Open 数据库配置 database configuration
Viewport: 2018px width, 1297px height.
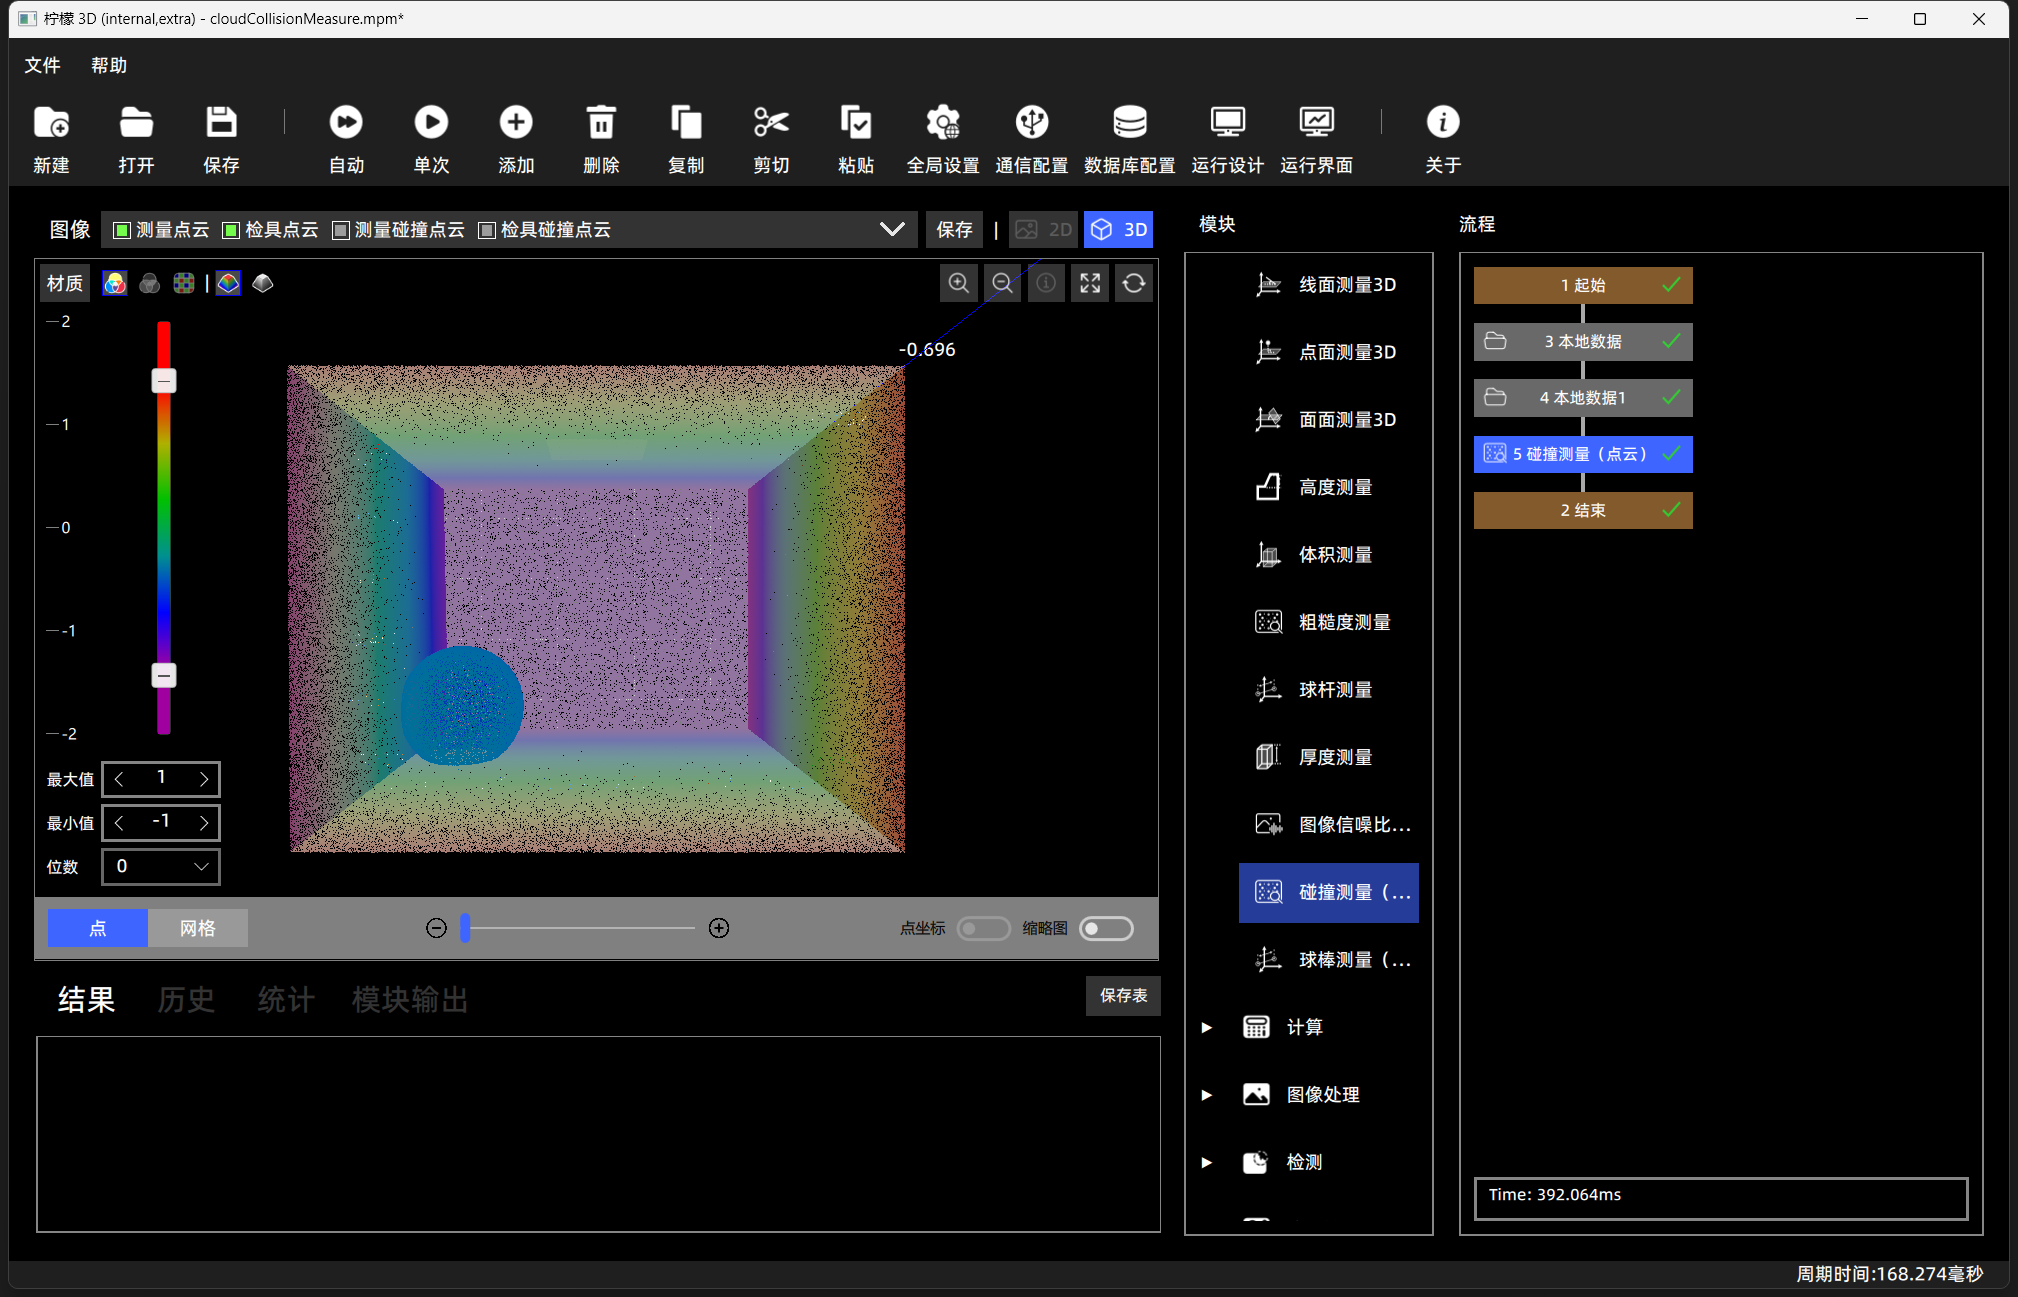point(1129,122)
